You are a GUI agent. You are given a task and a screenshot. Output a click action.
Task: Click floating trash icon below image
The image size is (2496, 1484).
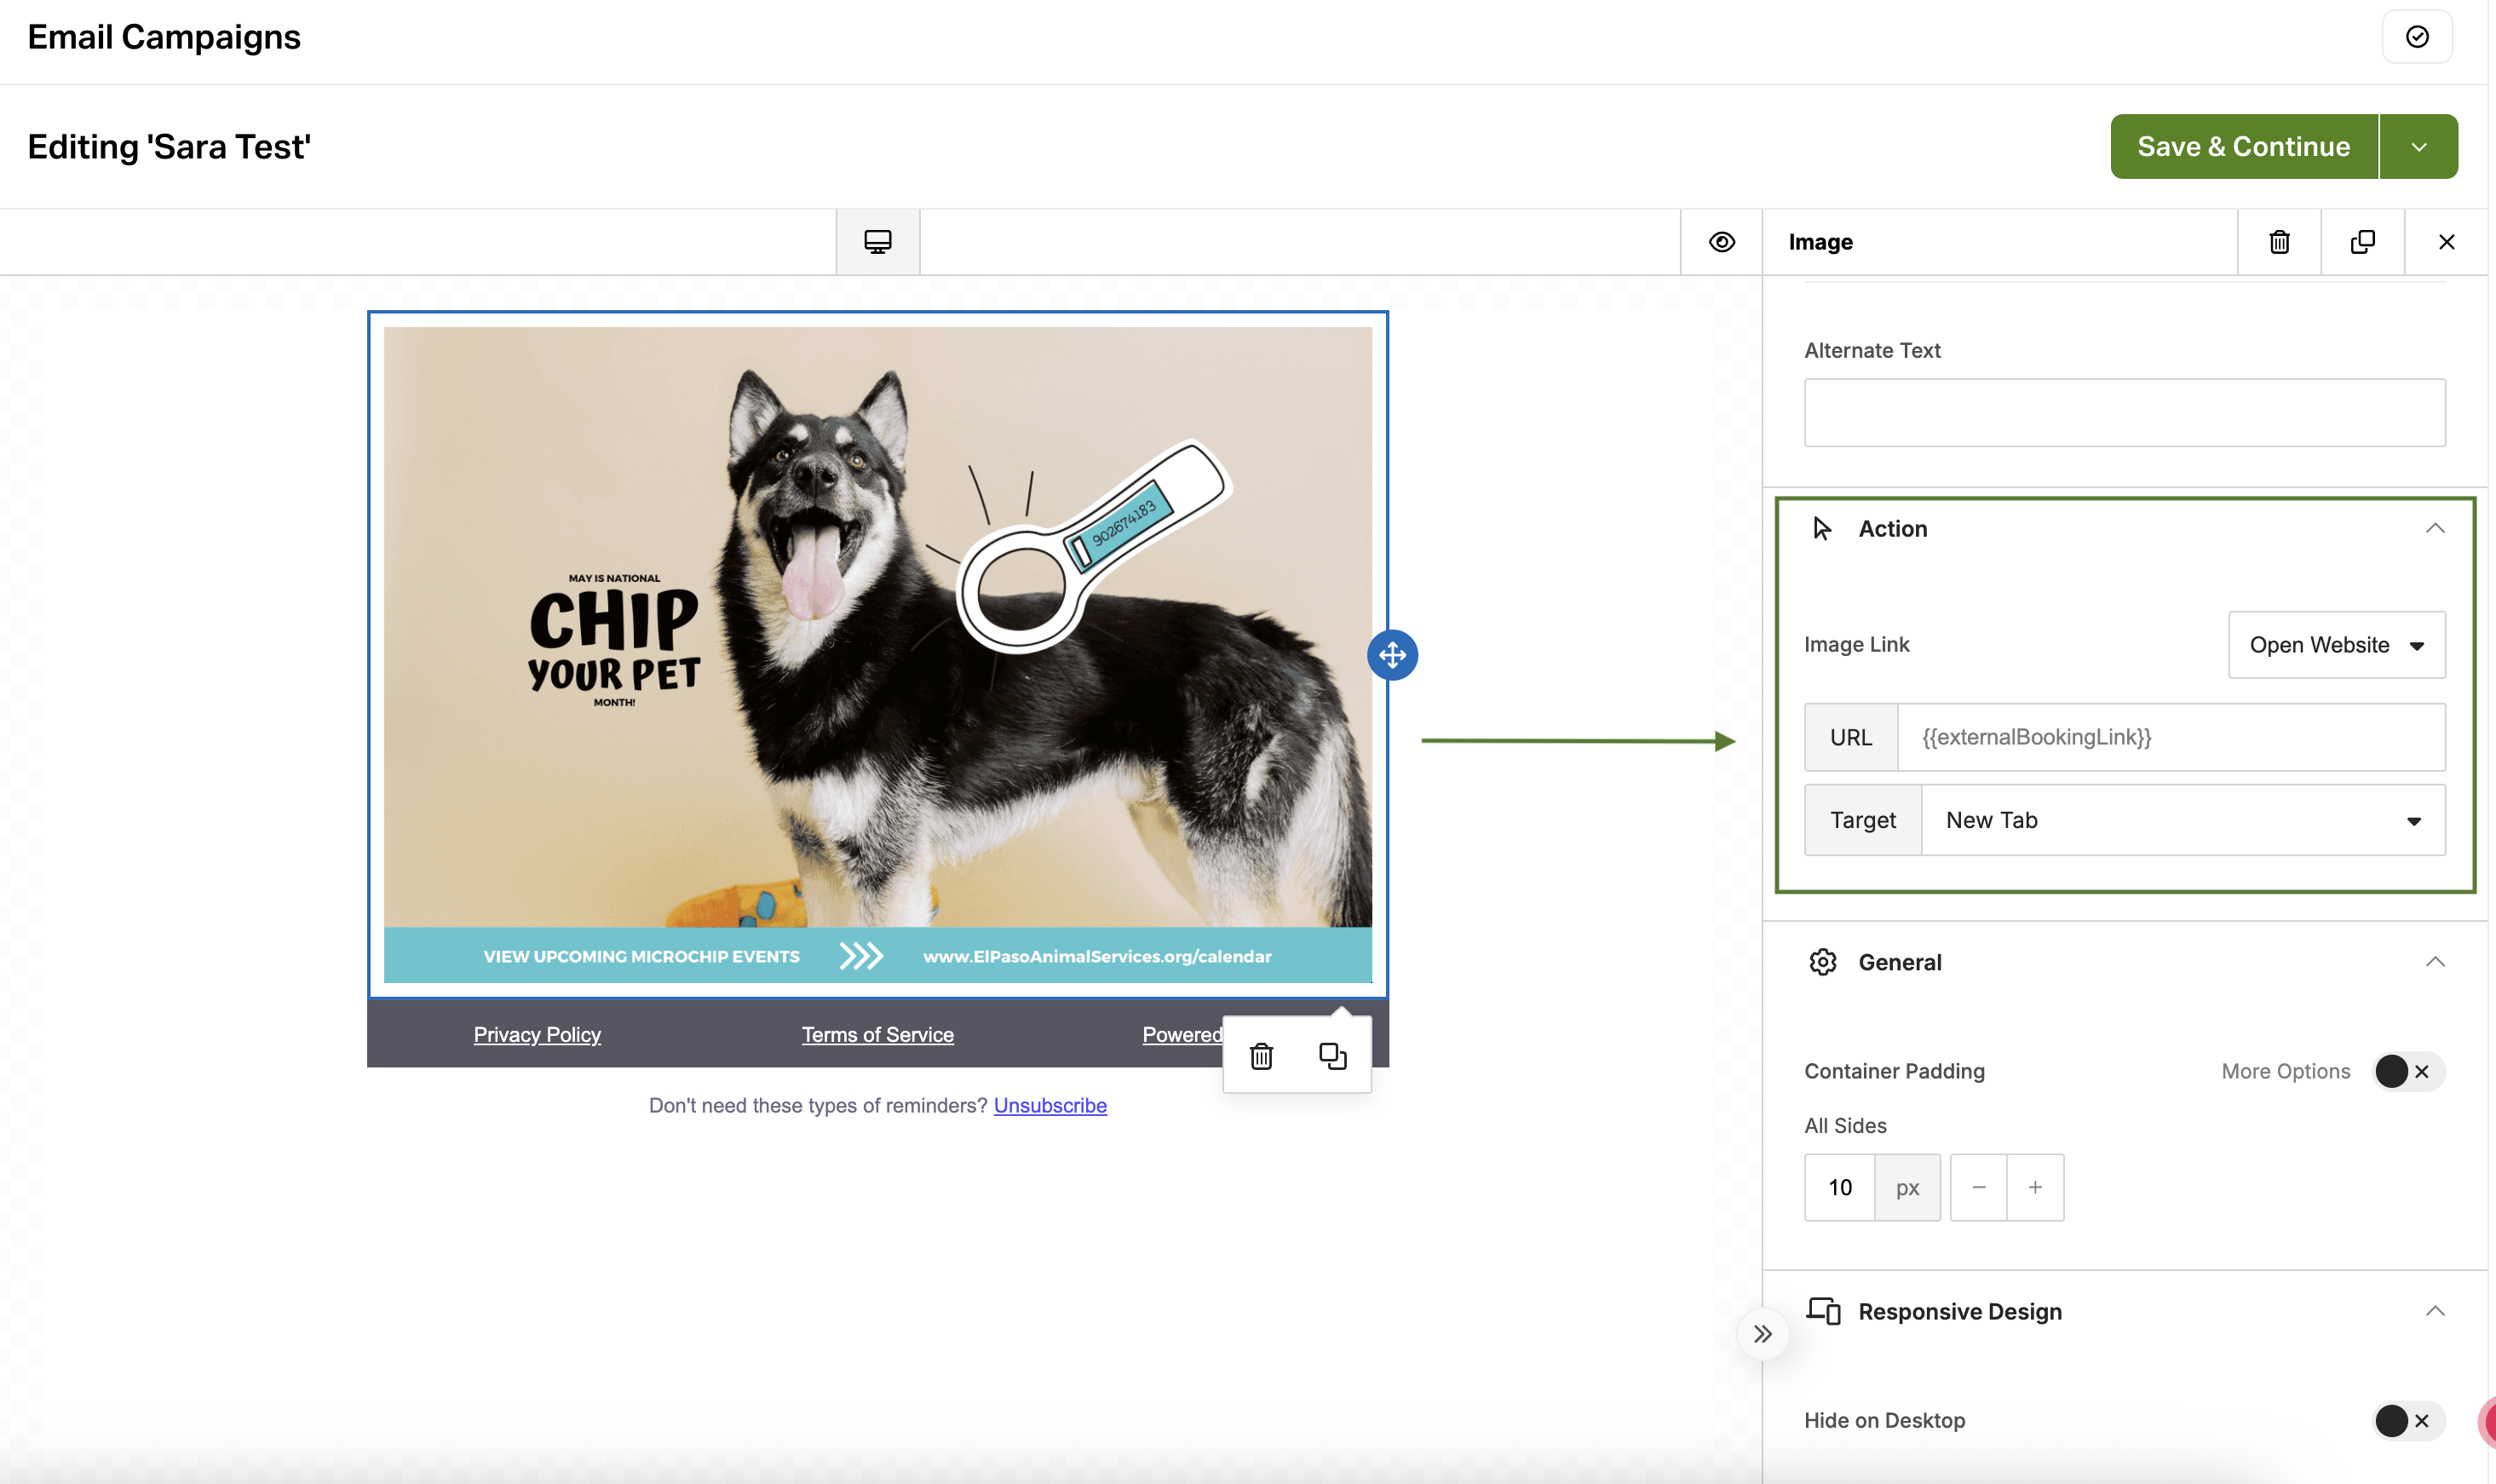pos(1261,1056)
